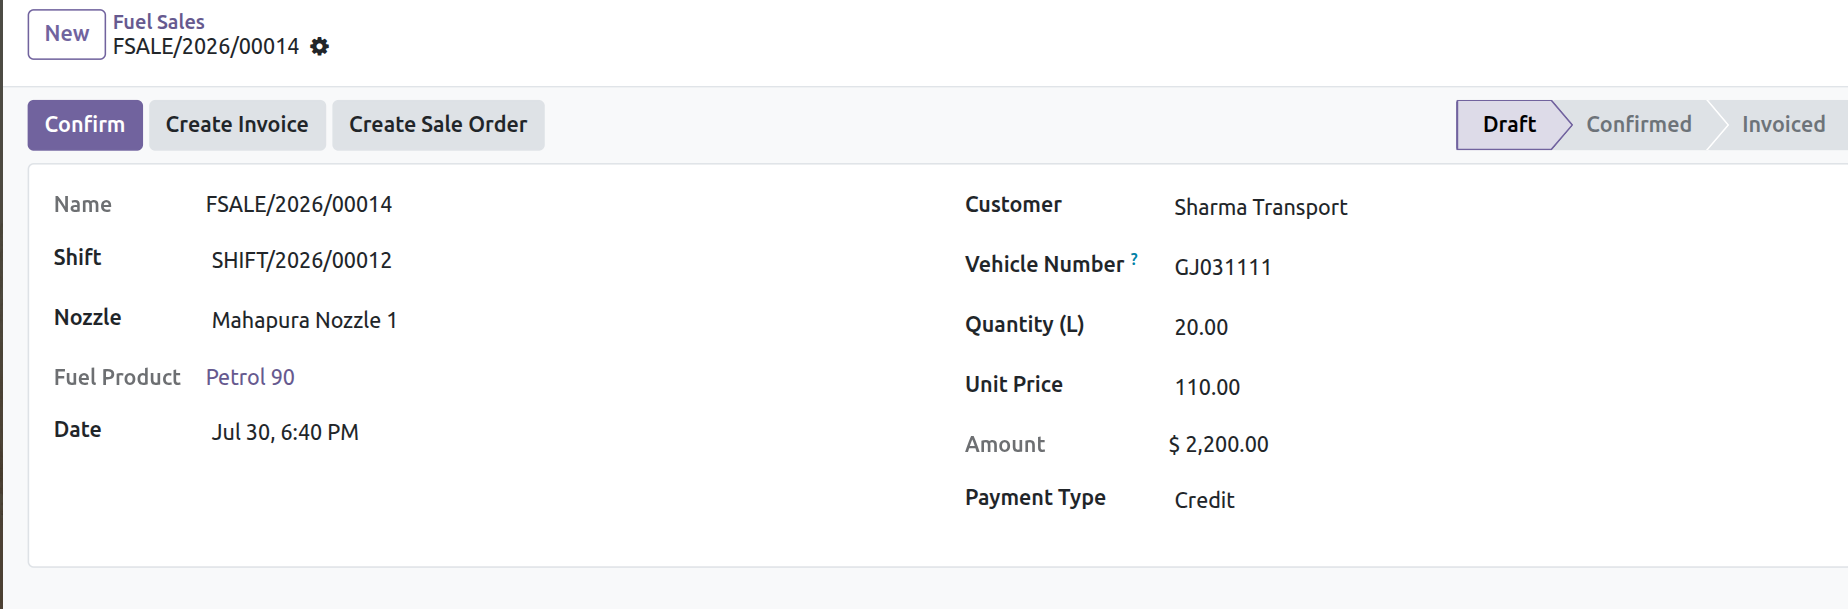Open the Fuel Sales breadcrumb link
The image size is (1848, 609).
coord(158,21)
